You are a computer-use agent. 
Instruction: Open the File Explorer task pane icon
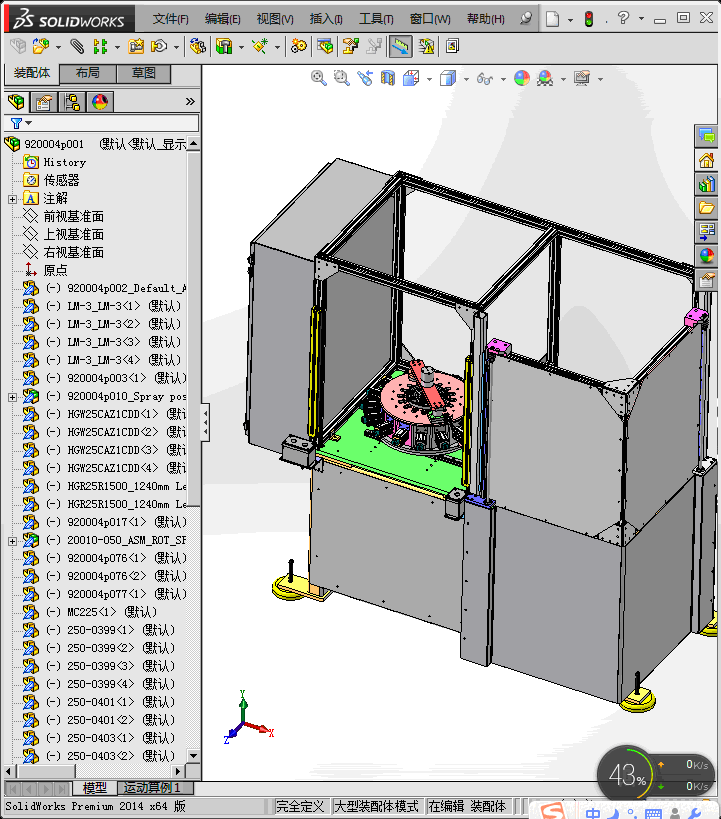coord(706,208)
